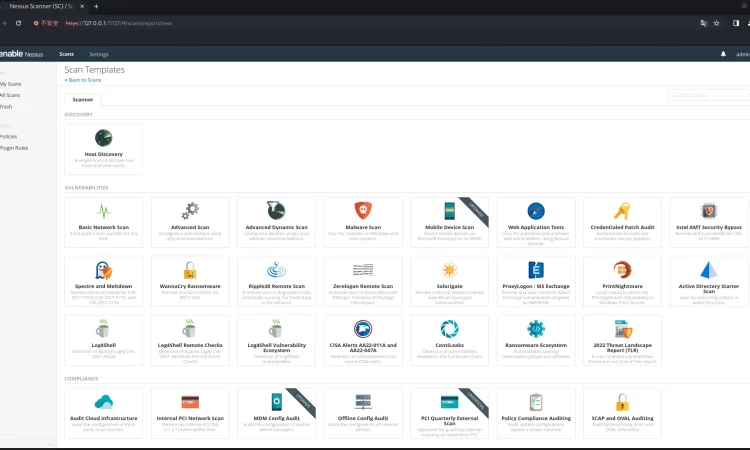Pick the Solorigate sunburst icon
Viewport: 750px width, 450px height.
449,270
